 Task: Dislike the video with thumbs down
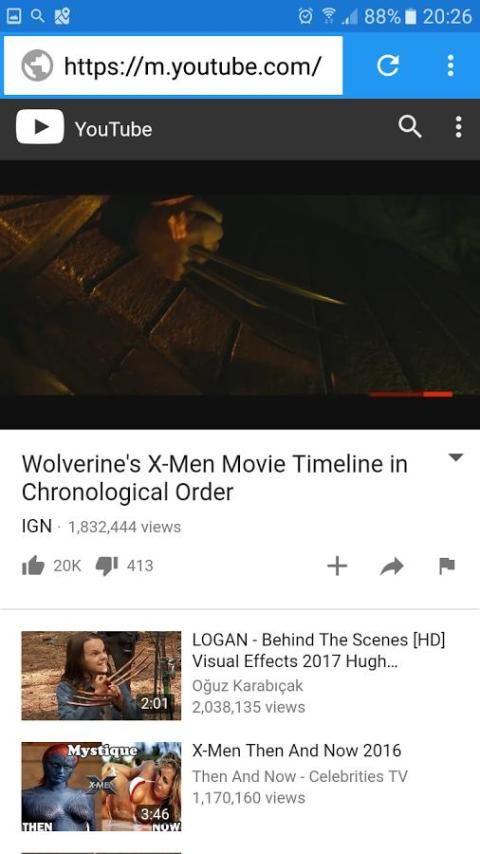[x=107, y=566]
